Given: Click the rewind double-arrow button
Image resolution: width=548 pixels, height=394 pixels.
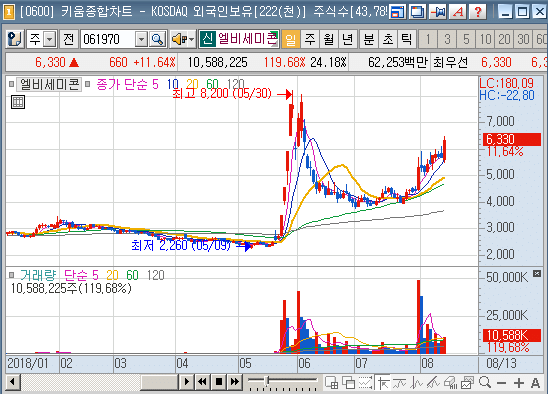Looking at the screenshot, I should 202,381.
